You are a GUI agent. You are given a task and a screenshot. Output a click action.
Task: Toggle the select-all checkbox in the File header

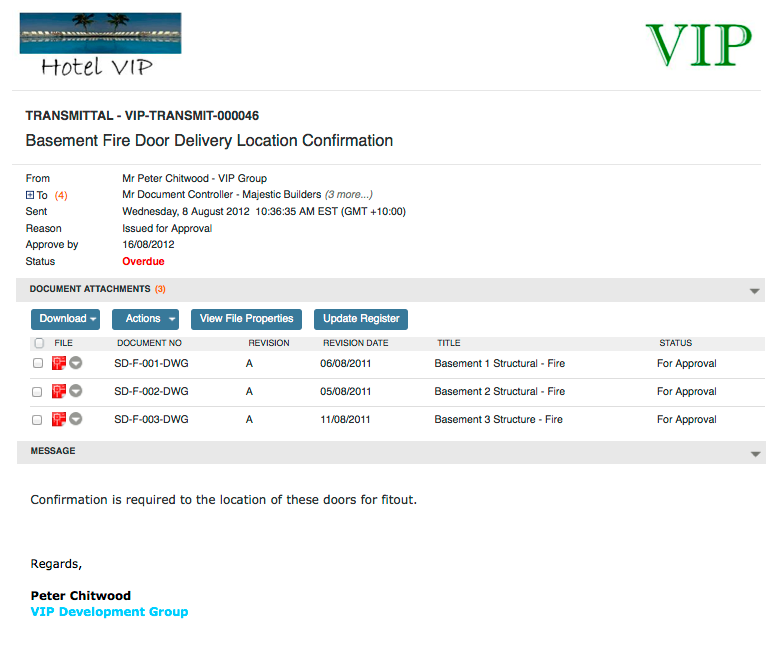pyautogui.click(x=39, y=343)
